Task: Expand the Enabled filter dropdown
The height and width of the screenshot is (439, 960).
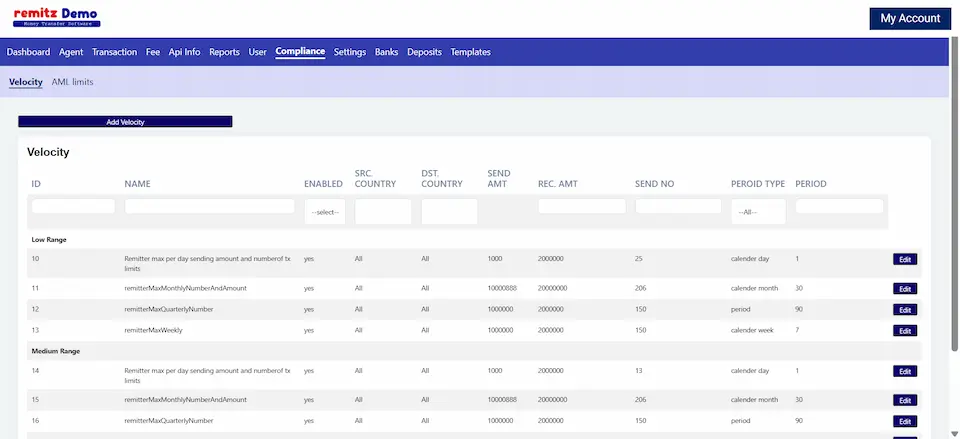Action: click(x=325, y=212)
